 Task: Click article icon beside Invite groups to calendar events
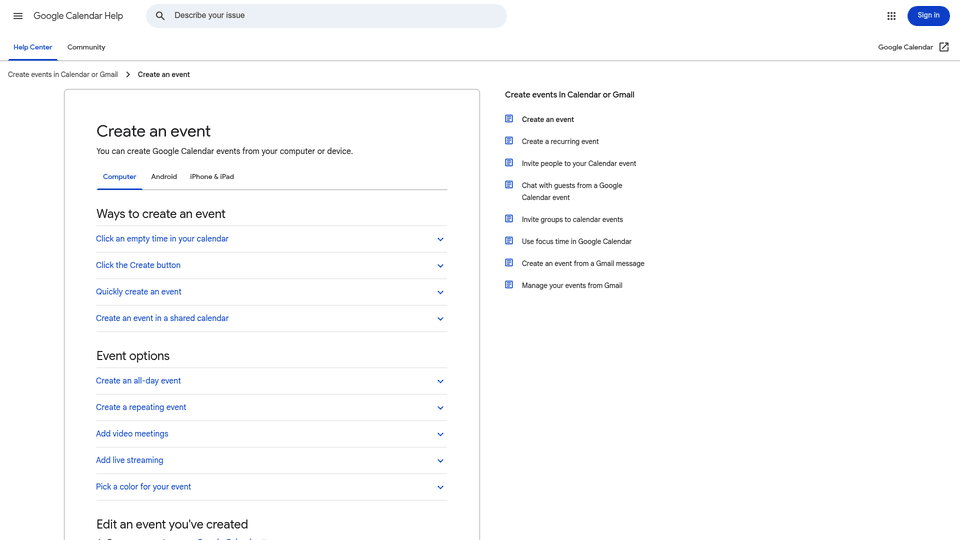click(x=509, y=219)
